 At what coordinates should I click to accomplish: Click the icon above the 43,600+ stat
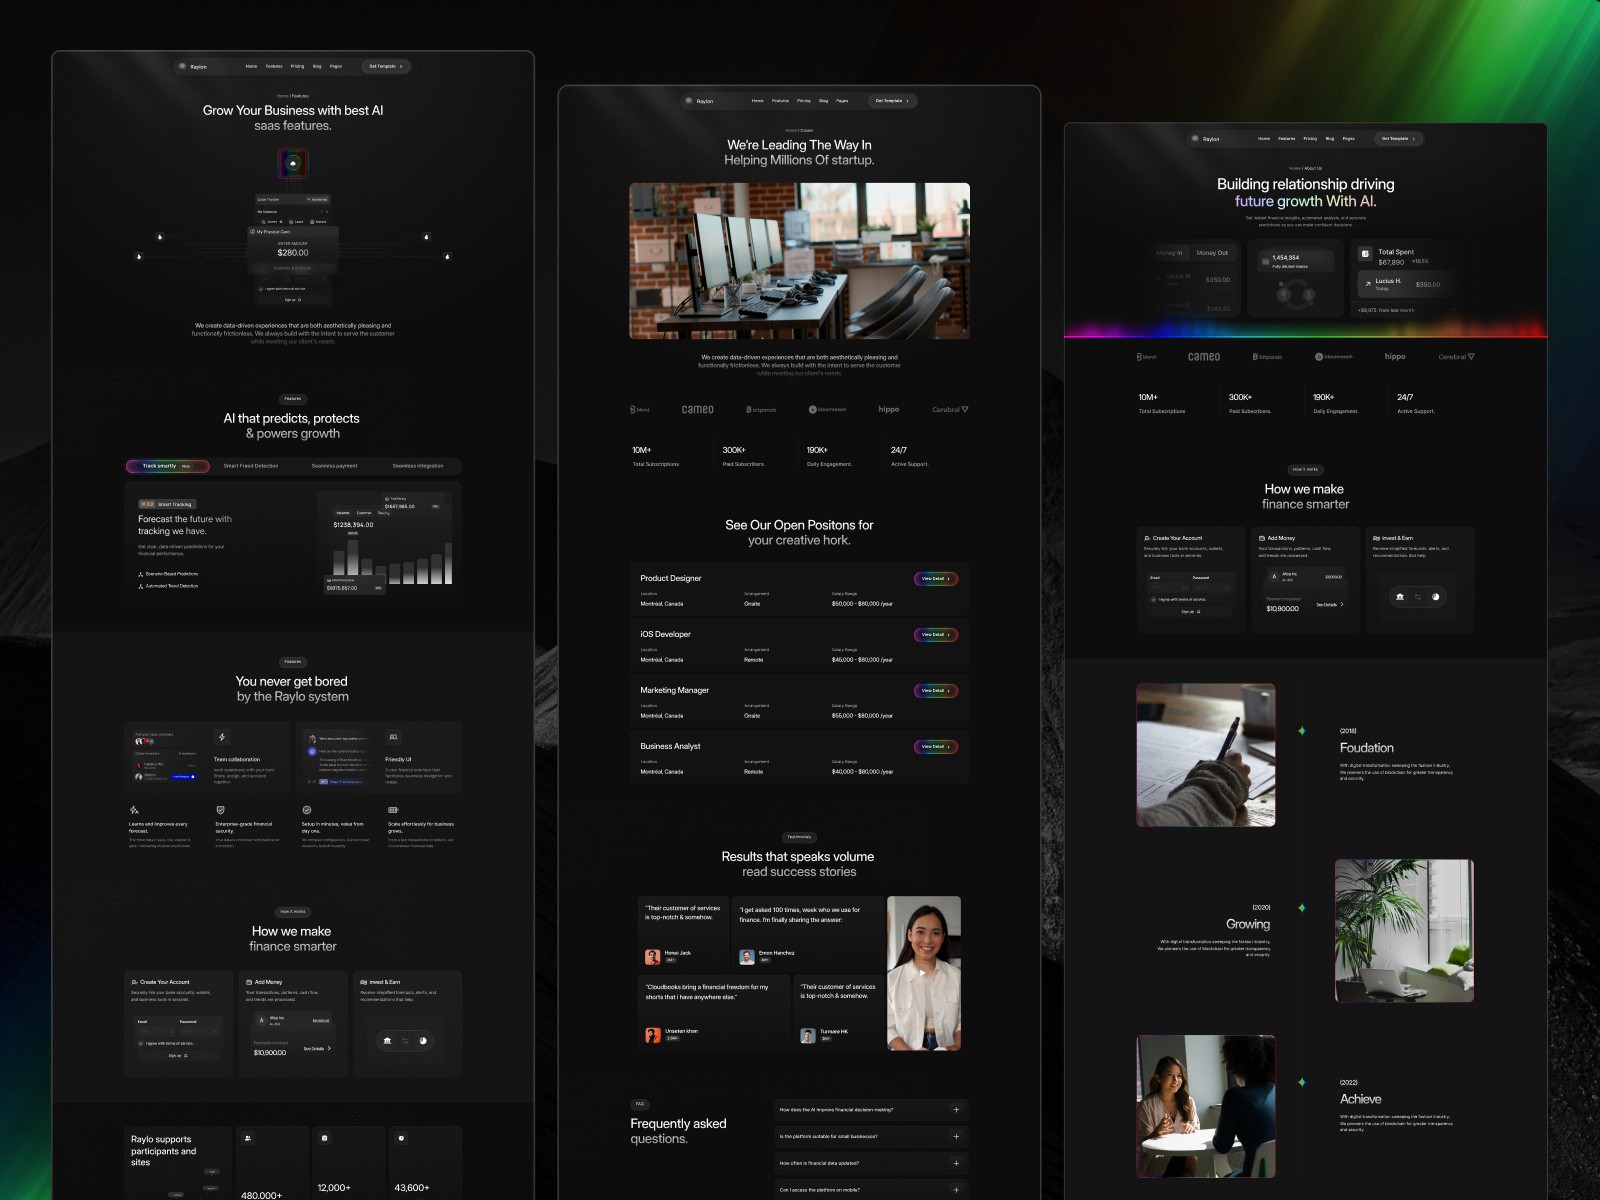(401, 1138)
